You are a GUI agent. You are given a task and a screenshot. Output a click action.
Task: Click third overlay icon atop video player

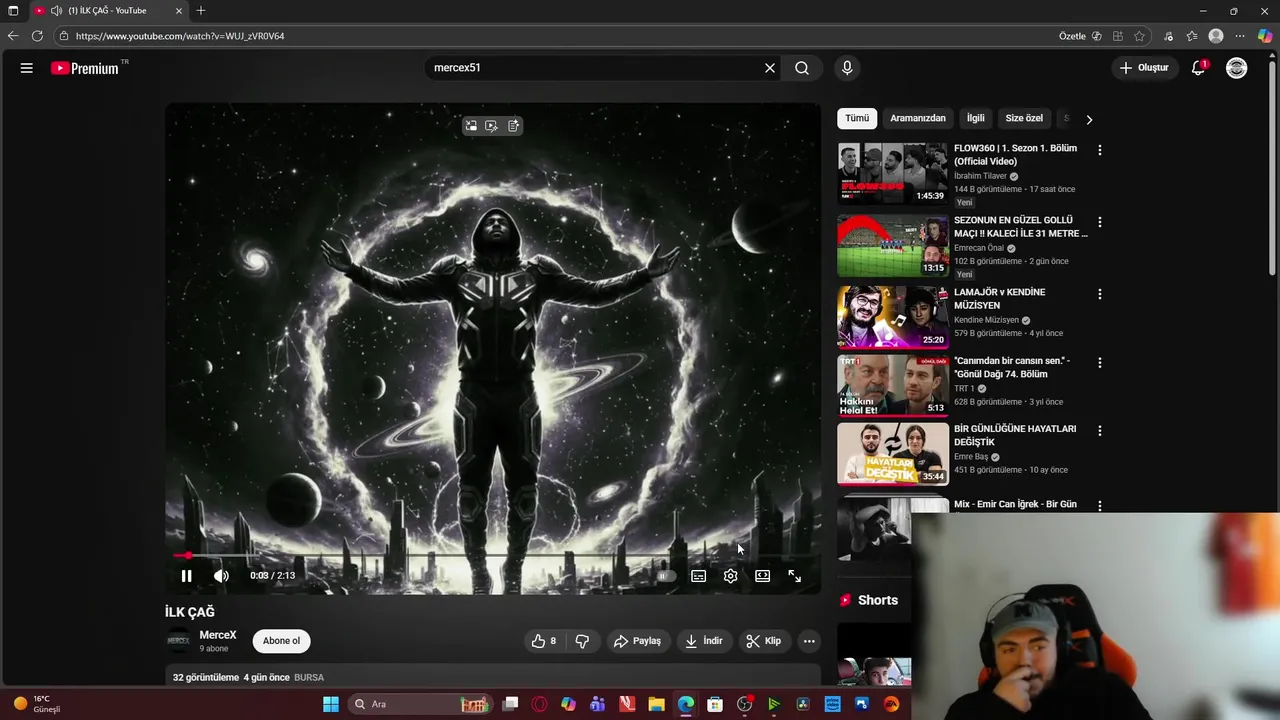click(x=513, y=126)
